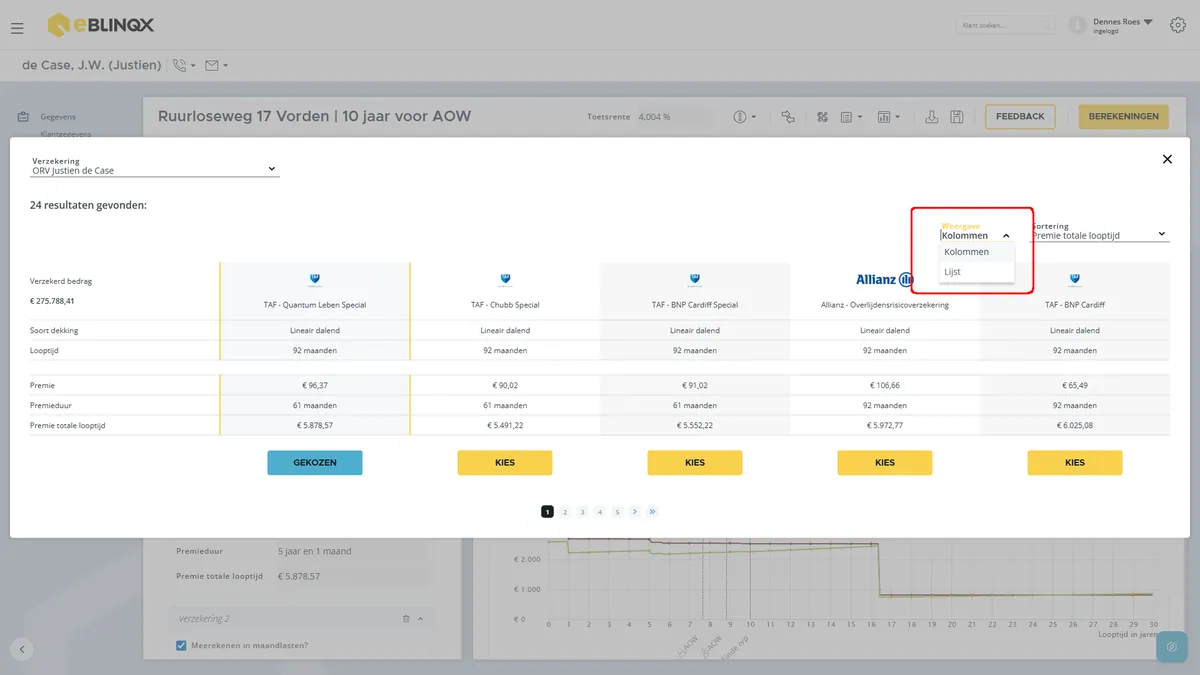Go to results page 3
The width and height of the screenshot is (1200, 675).
[x=582, y=511]
